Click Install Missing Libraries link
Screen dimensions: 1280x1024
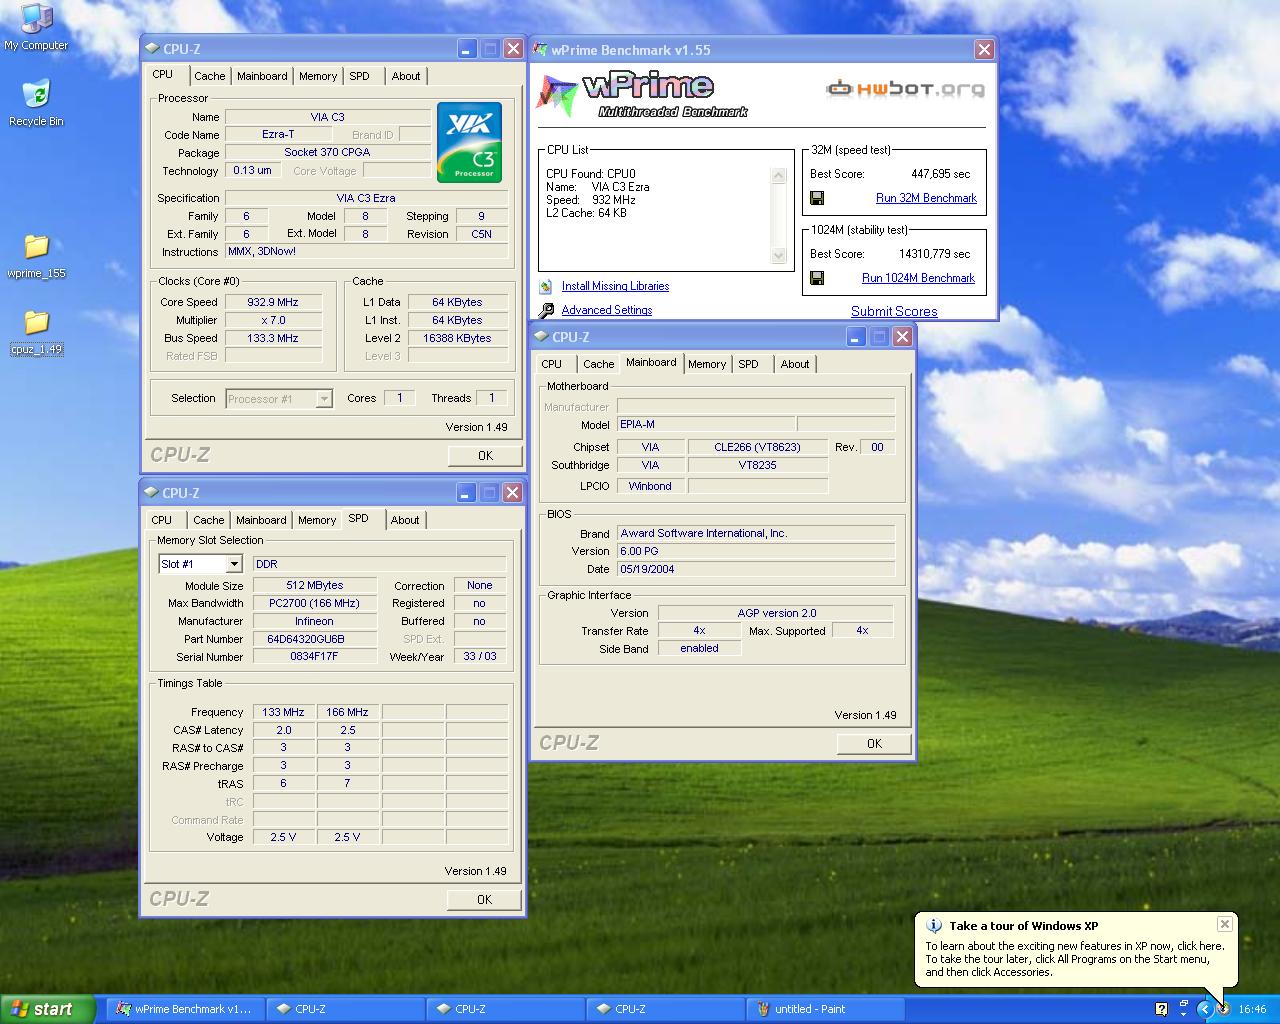tap(615, 286)
